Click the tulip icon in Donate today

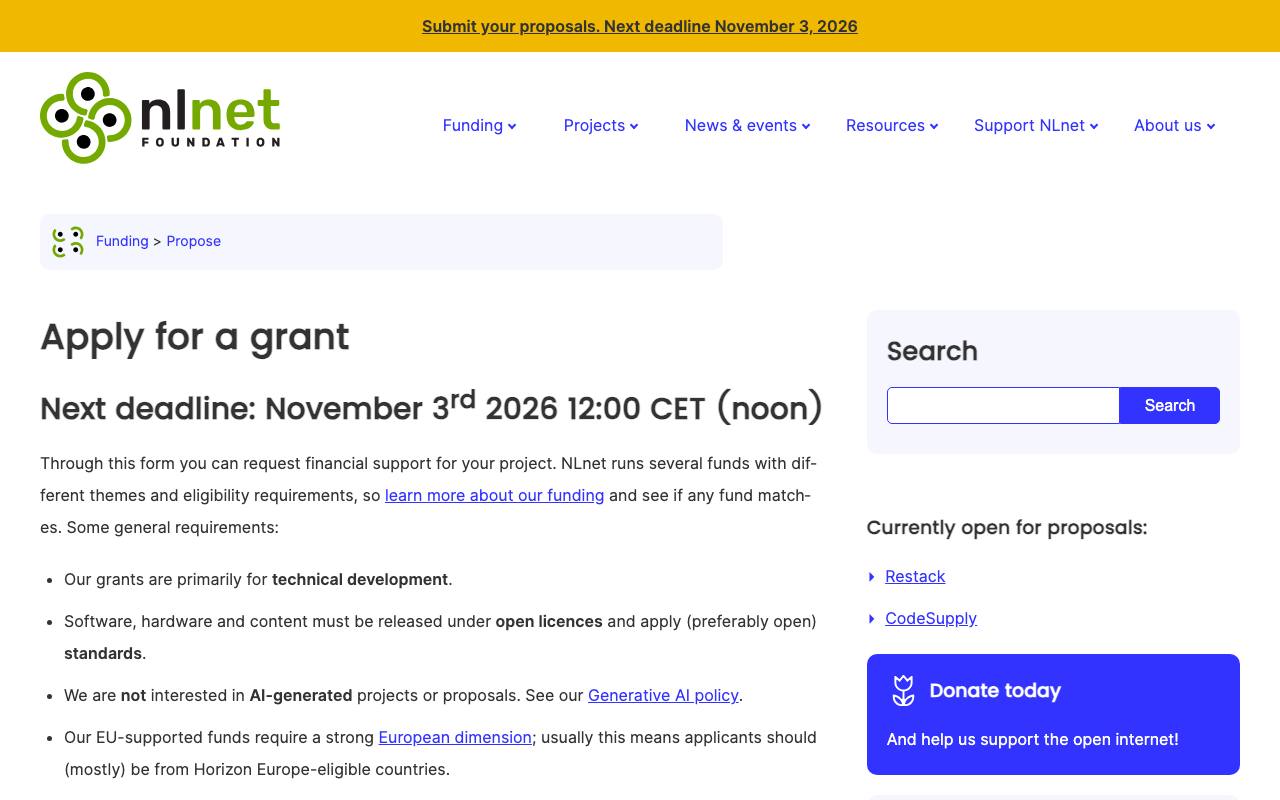pyautogui.click(x=903, y=691)
